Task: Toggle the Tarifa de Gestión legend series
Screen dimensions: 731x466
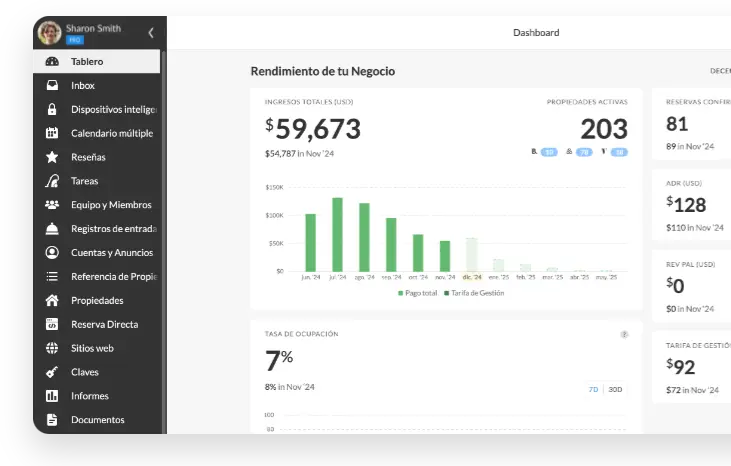Action: point(475,293)
